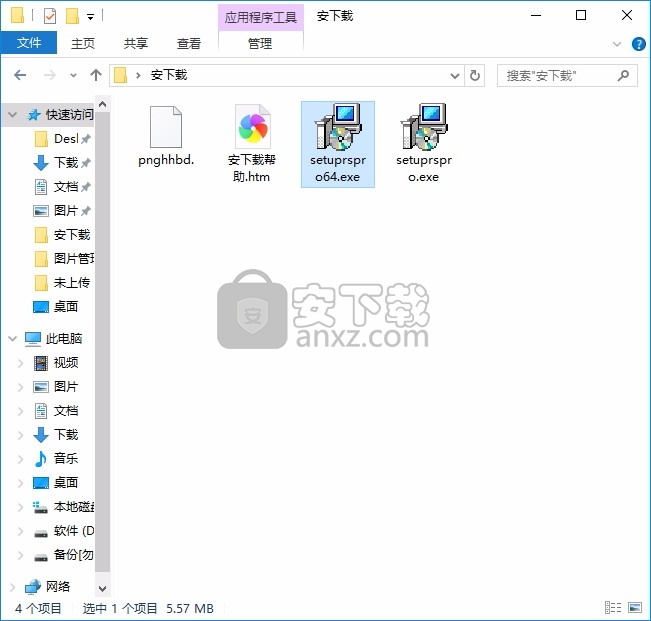Open 视频 under 此电脑
This screenshot has width=651, height=621.
pyautogui.click(x=66, y=363)
